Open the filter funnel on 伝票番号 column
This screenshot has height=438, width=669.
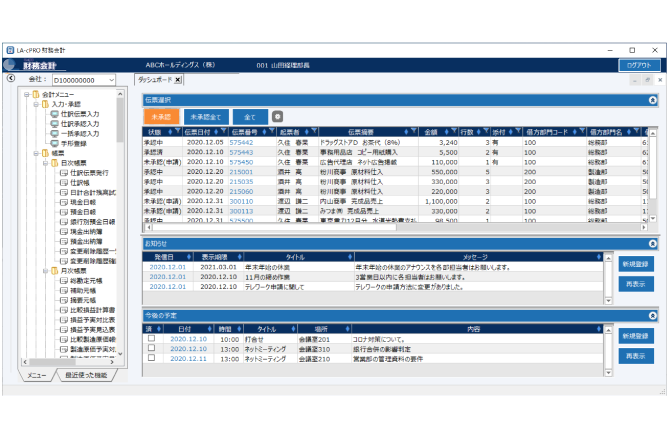(x=271, y=131)
